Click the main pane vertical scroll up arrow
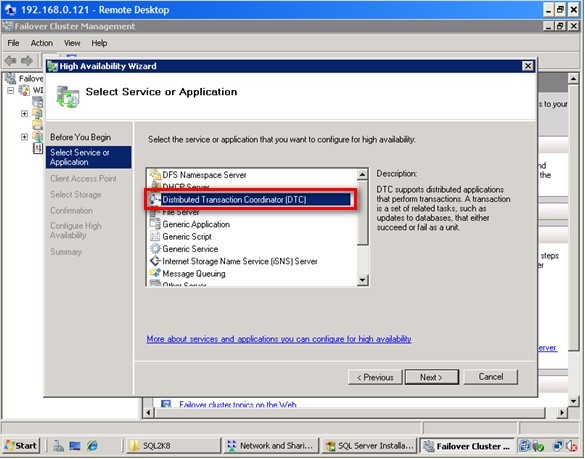Screen dimensions: 585x459 pos(573,78)
